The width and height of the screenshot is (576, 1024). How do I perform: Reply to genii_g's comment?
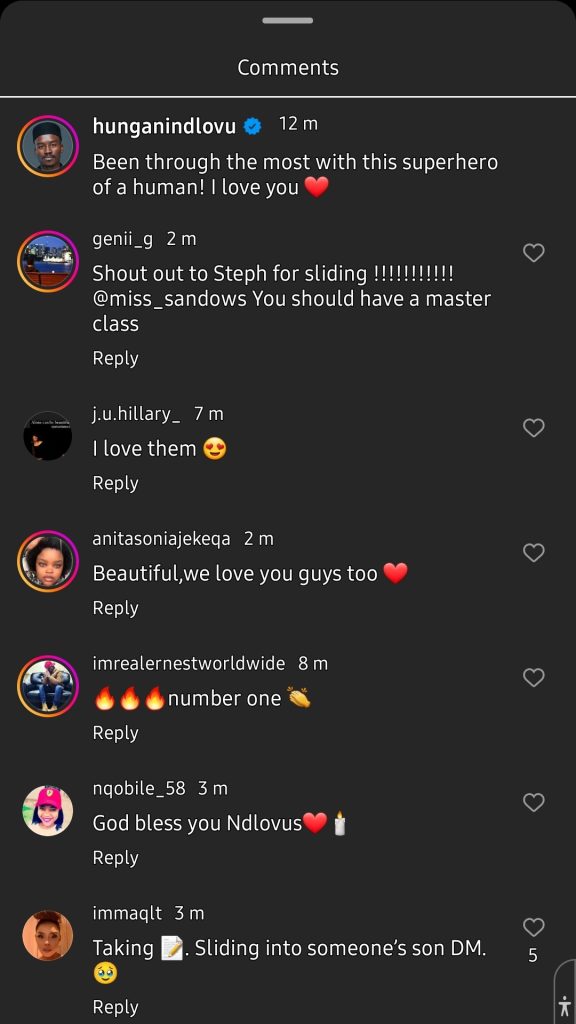click(116, 359)
